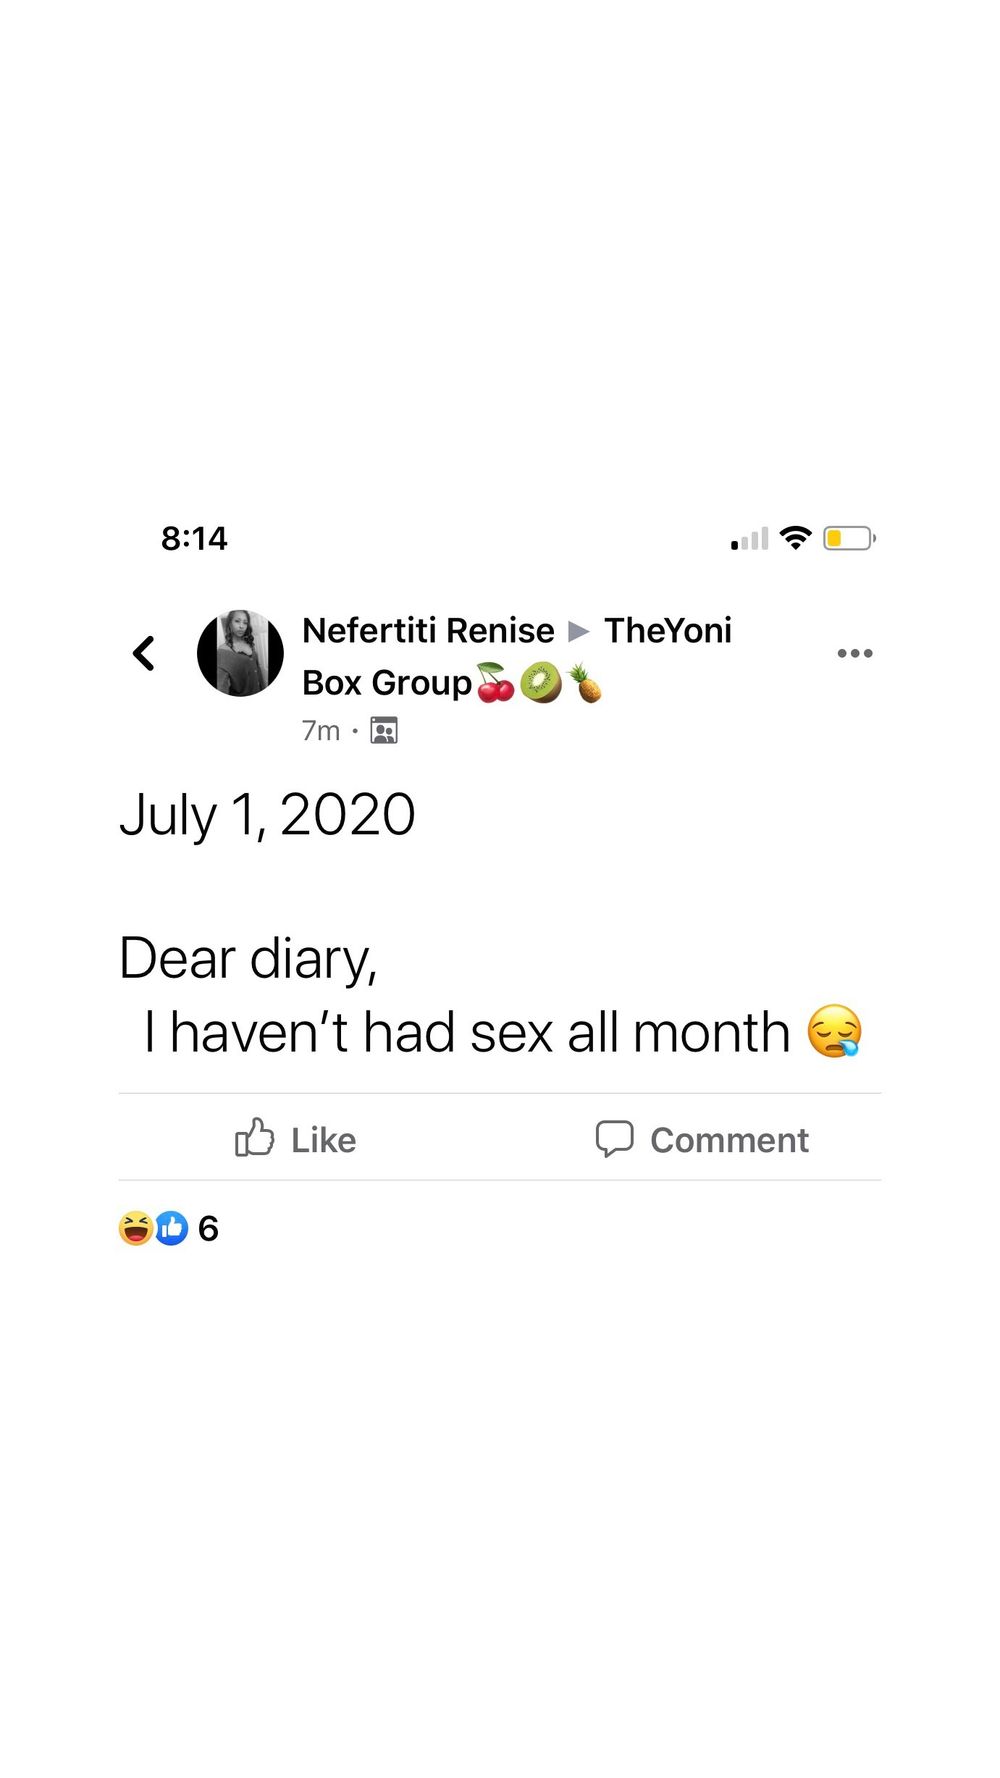
Task: Open Nefertiti Renise's profile picture
Action: [x=240, y=653]
